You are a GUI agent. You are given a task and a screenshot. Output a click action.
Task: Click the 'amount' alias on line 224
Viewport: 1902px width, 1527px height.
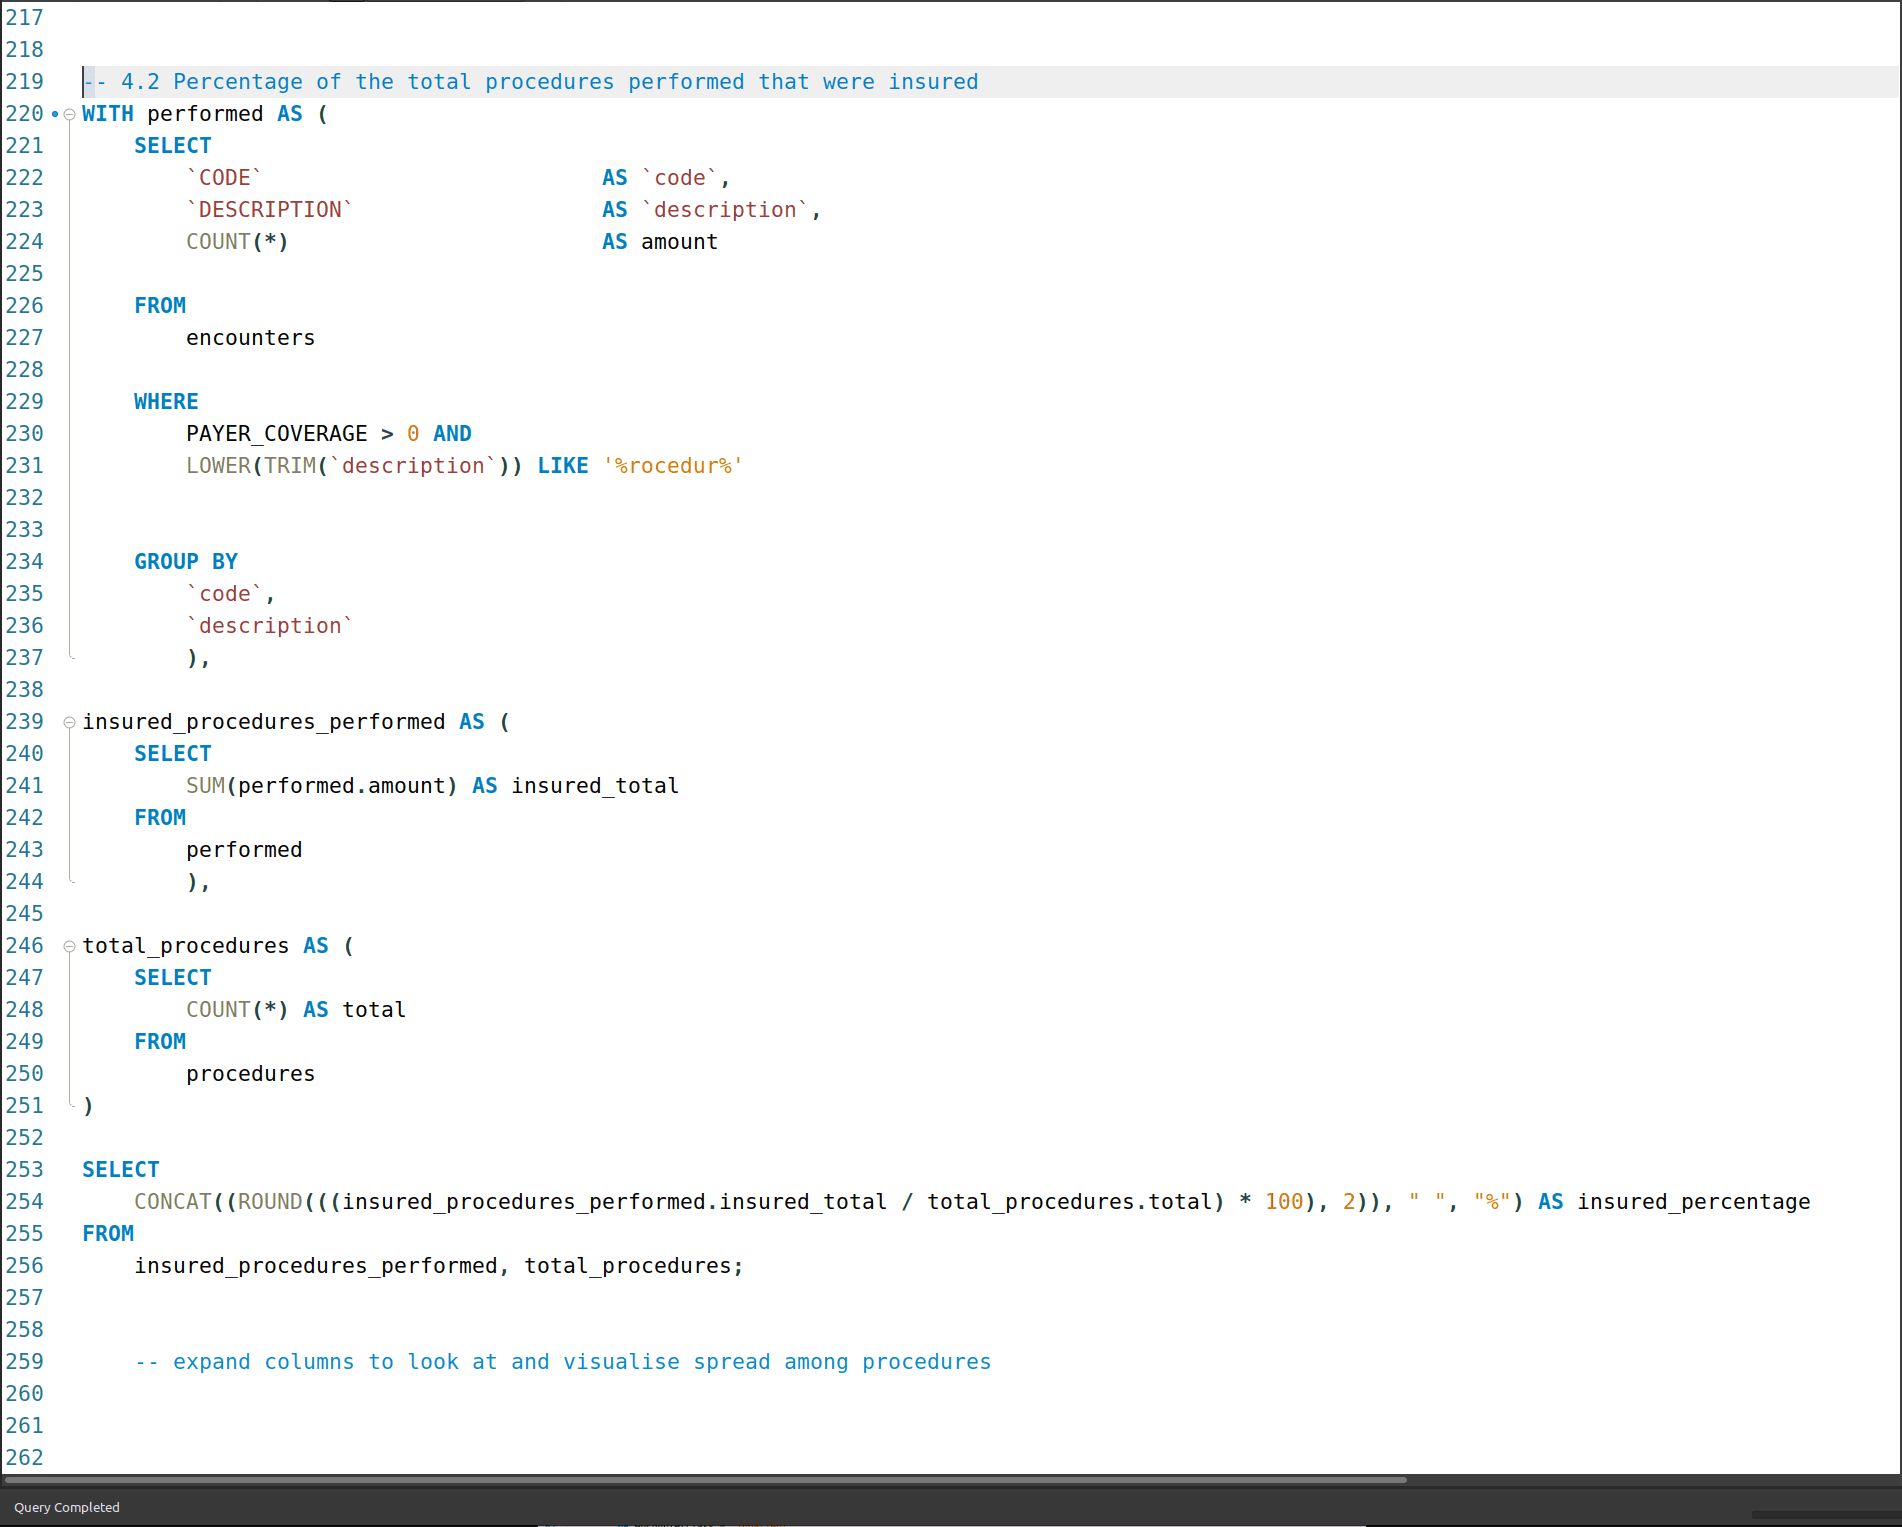(x=679, y=242)
